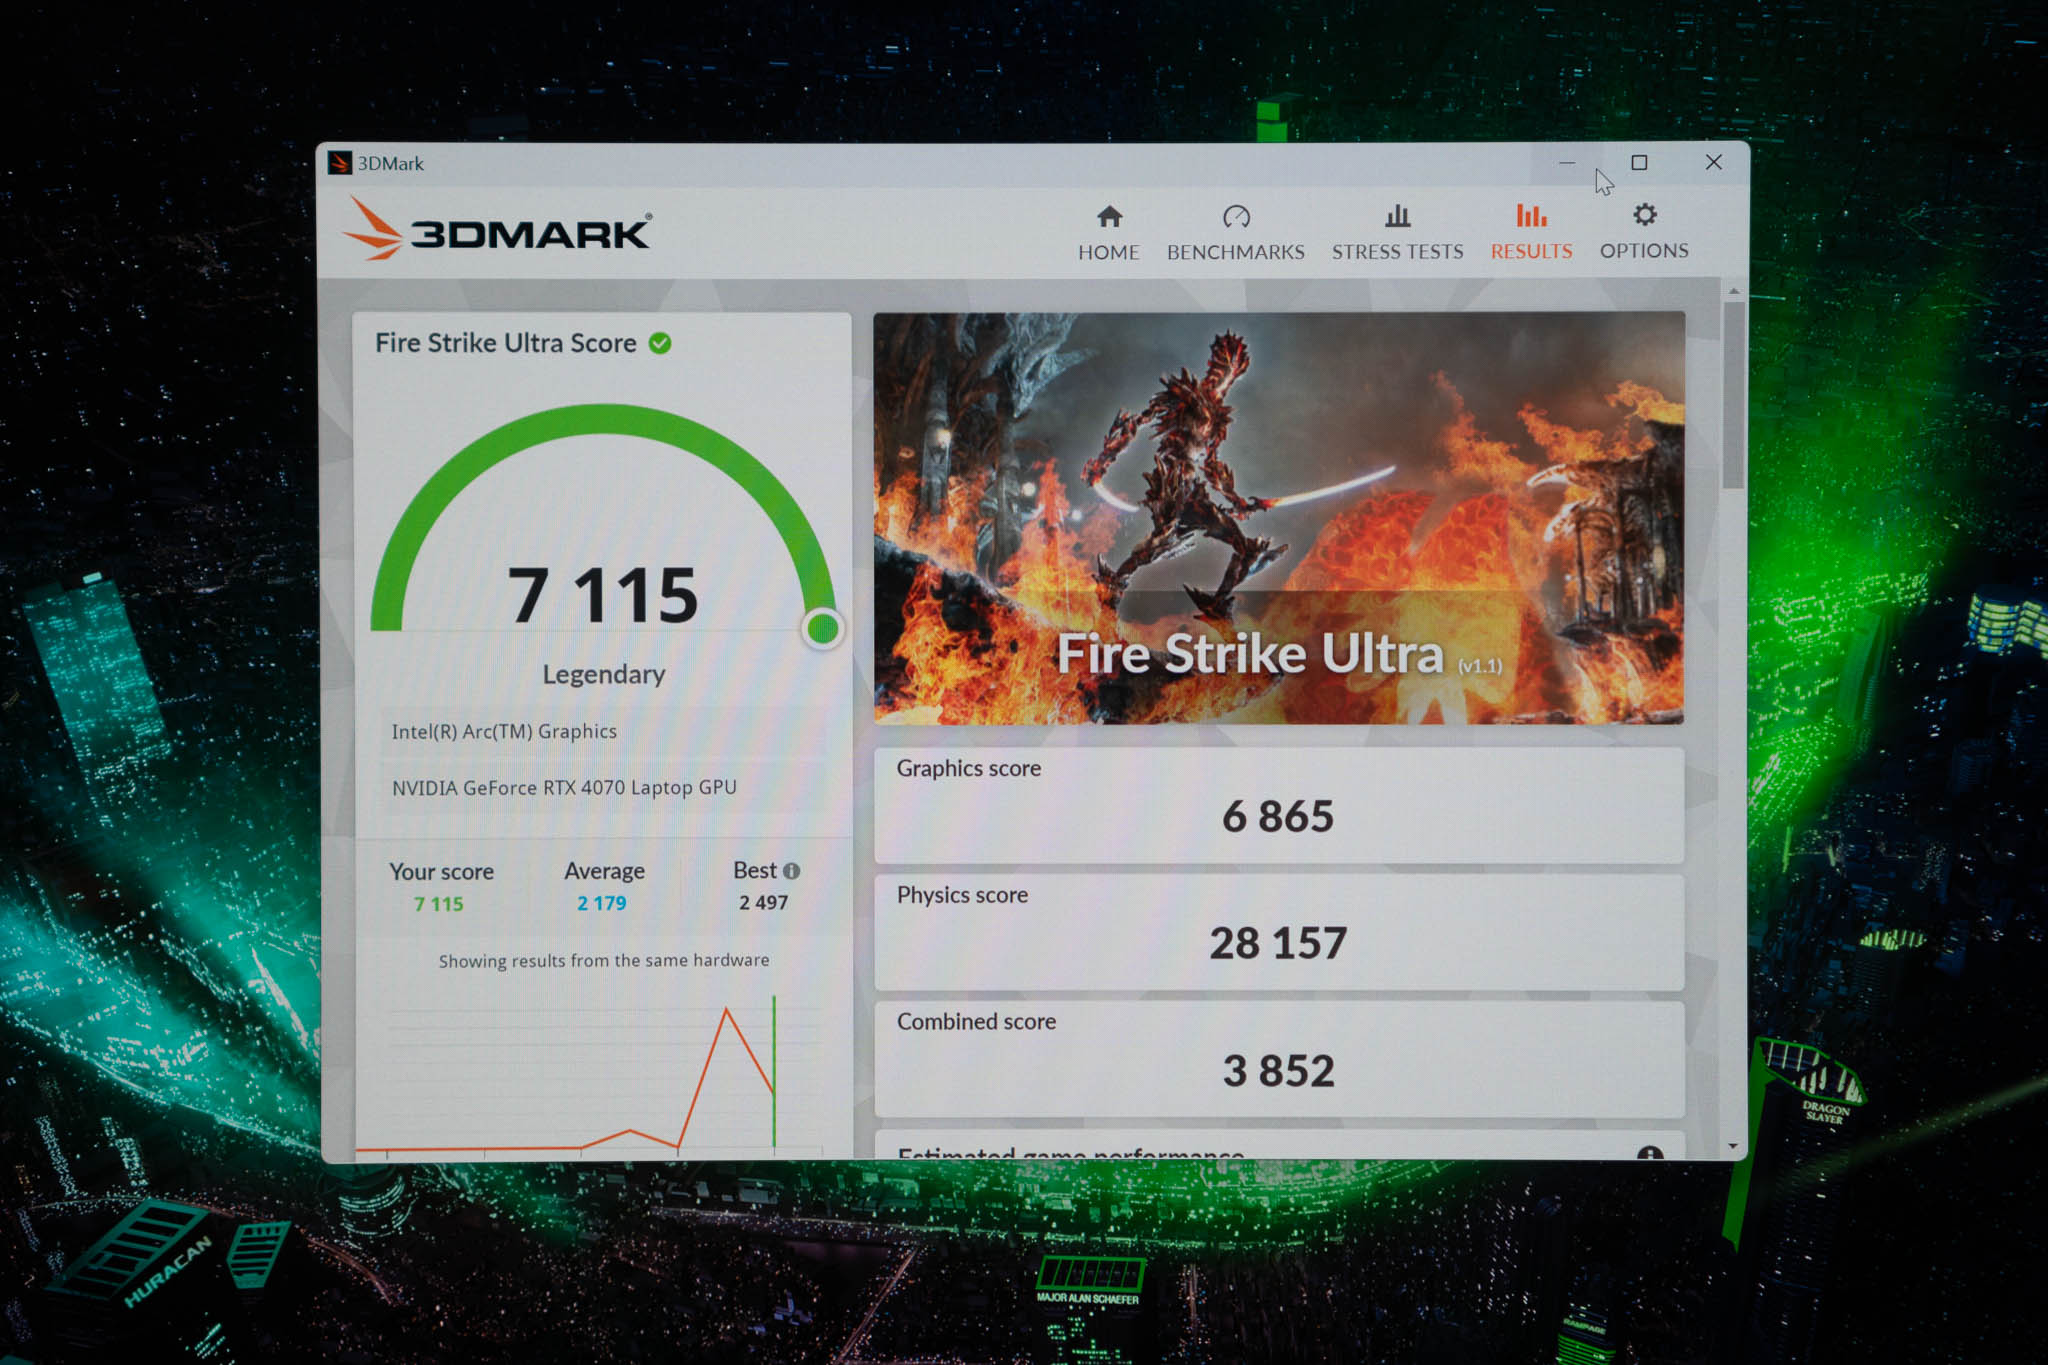Click the Intel Arc Graphics entry

pyautogui.click(x=504, y=731)
